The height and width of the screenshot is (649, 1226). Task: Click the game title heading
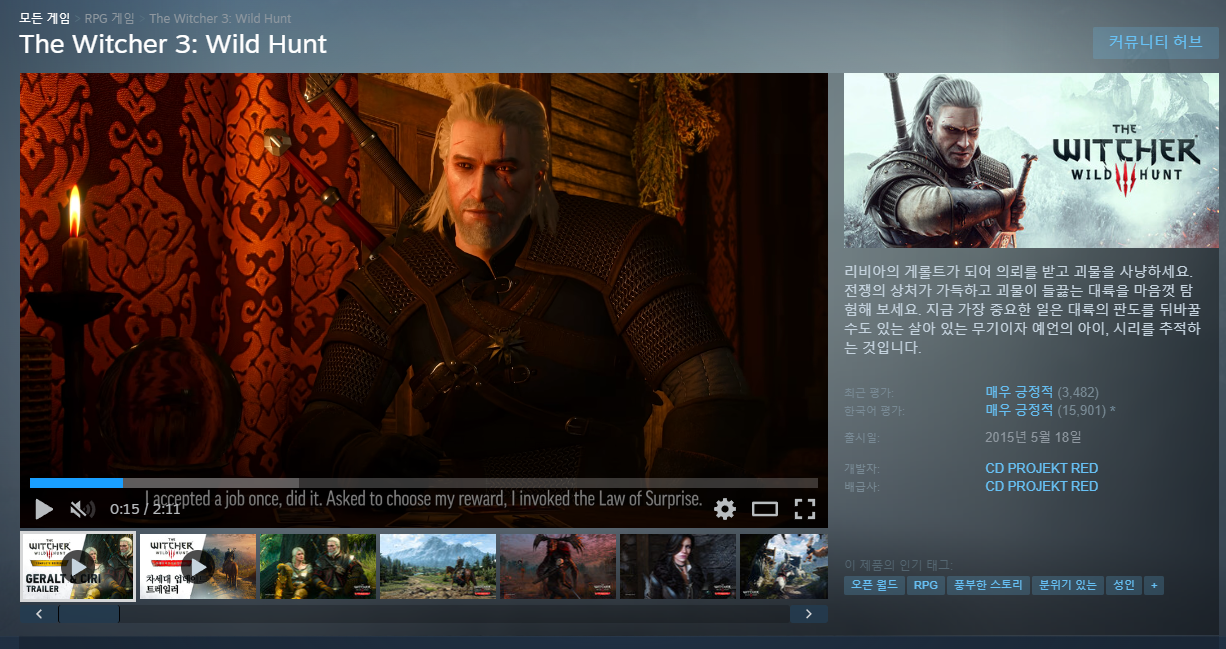[x=173, y=44]
